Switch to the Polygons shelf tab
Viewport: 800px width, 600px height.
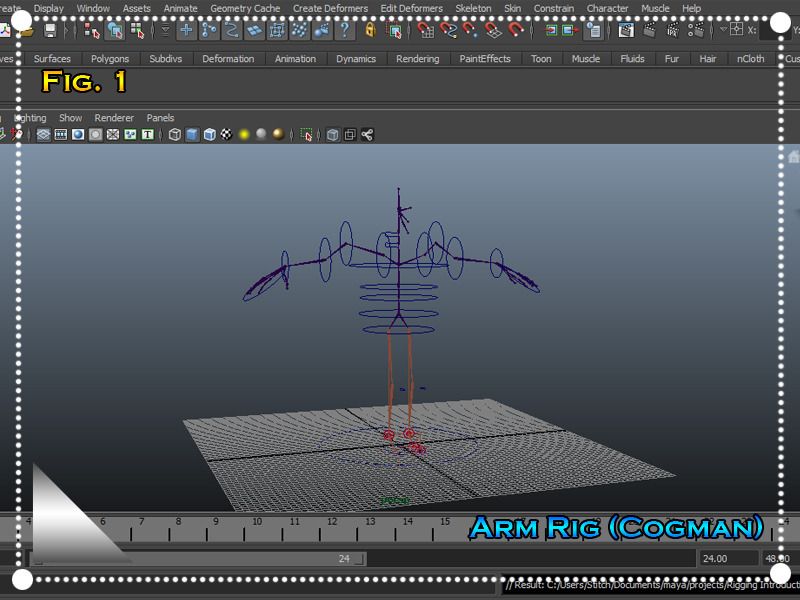[110, 59]
